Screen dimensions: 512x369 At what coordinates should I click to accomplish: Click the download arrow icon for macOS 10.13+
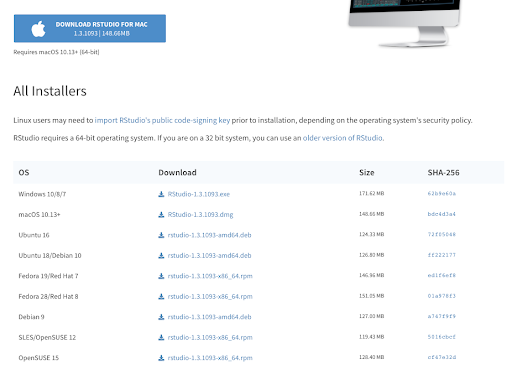[161, 215]
